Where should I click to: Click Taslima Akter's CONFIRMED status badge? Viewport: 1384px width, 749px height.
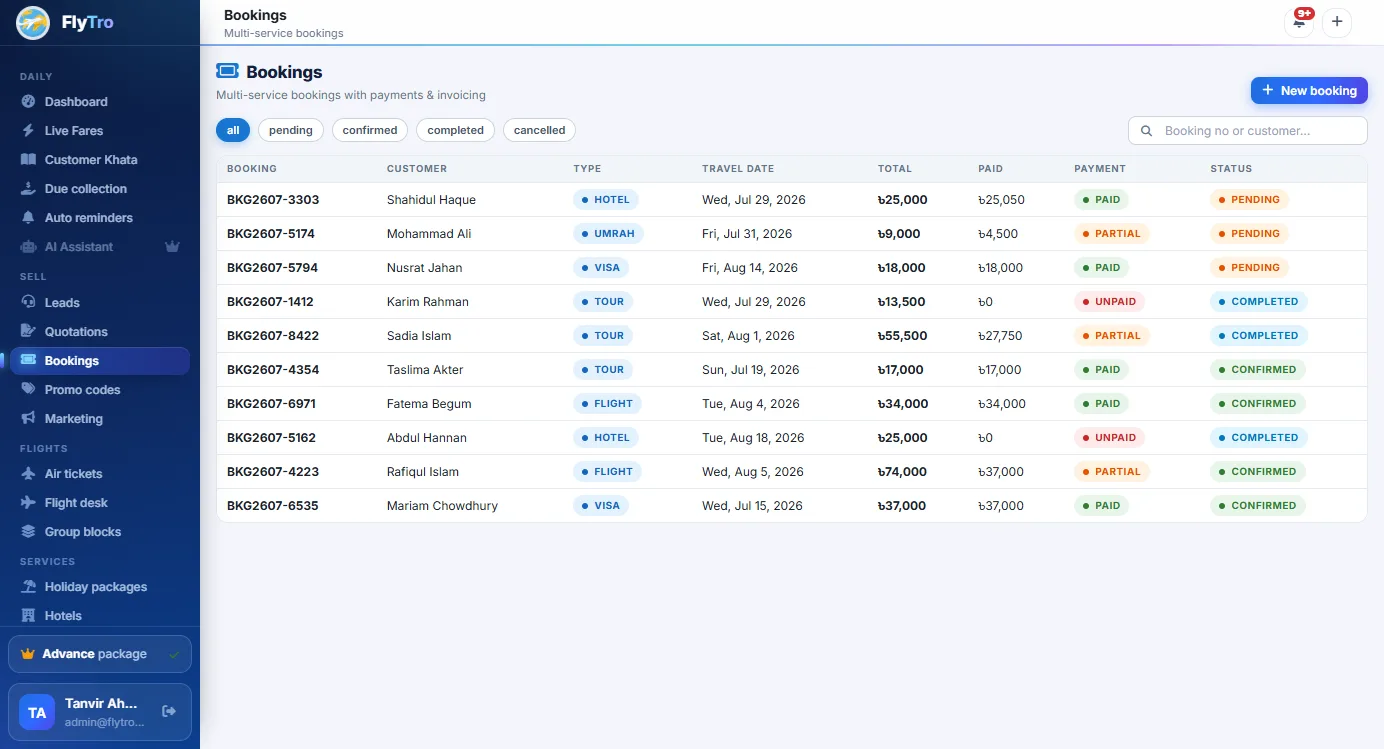click(x=1257, y=370)
